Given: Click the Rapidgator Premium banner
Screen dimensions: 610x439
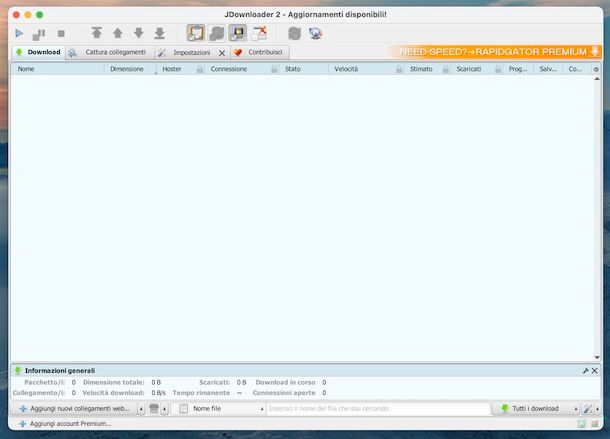Looking at the screenshot, I should pyautogui.click(x=496, y=52).
